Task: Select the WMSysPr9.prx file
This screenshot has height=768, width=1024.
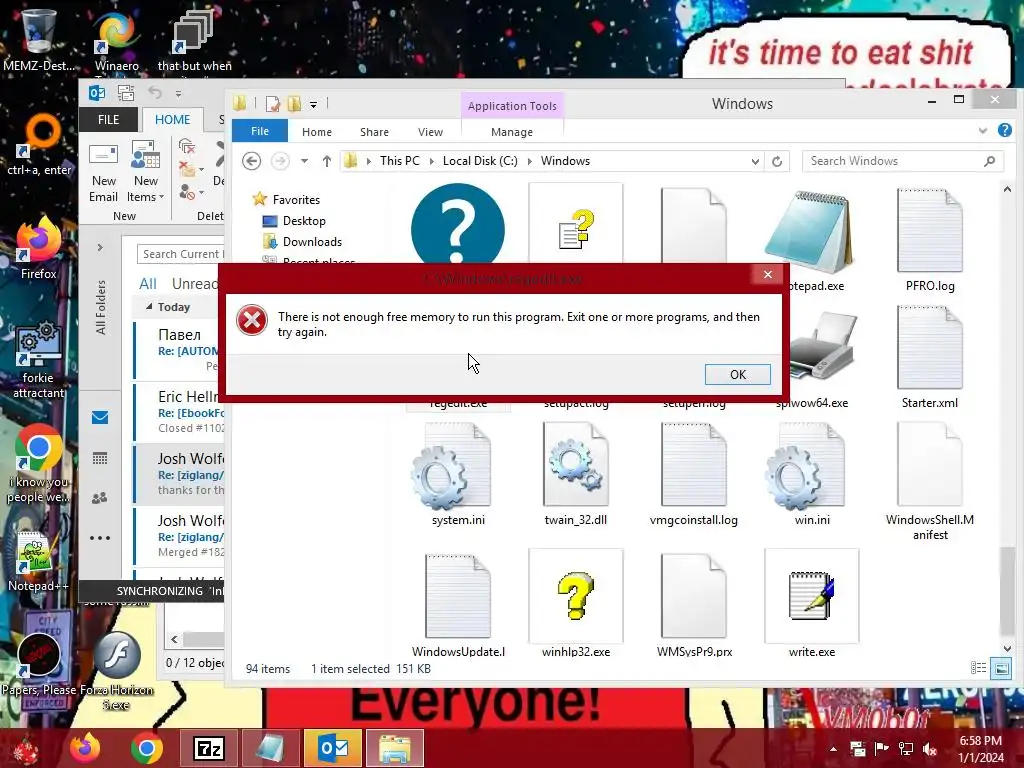Action: (694, 605)
